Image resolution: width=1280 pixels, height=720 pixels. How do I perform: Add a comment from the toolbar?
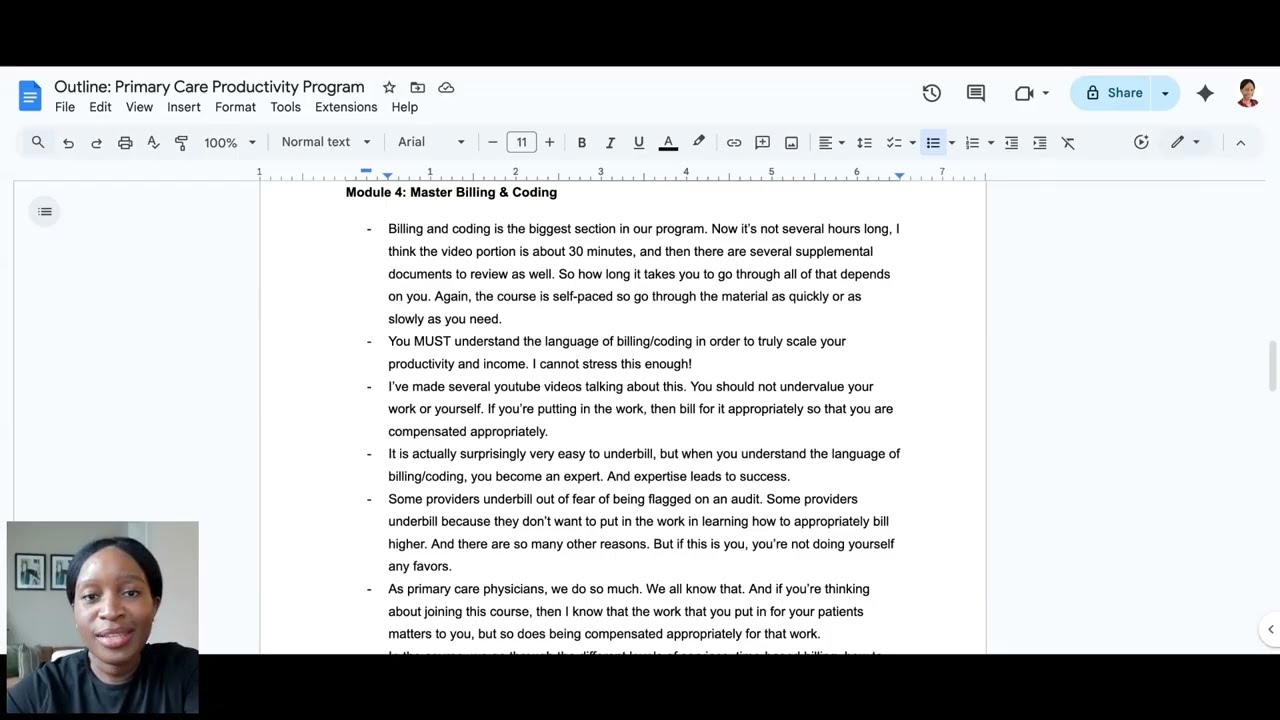pos(762,143)
